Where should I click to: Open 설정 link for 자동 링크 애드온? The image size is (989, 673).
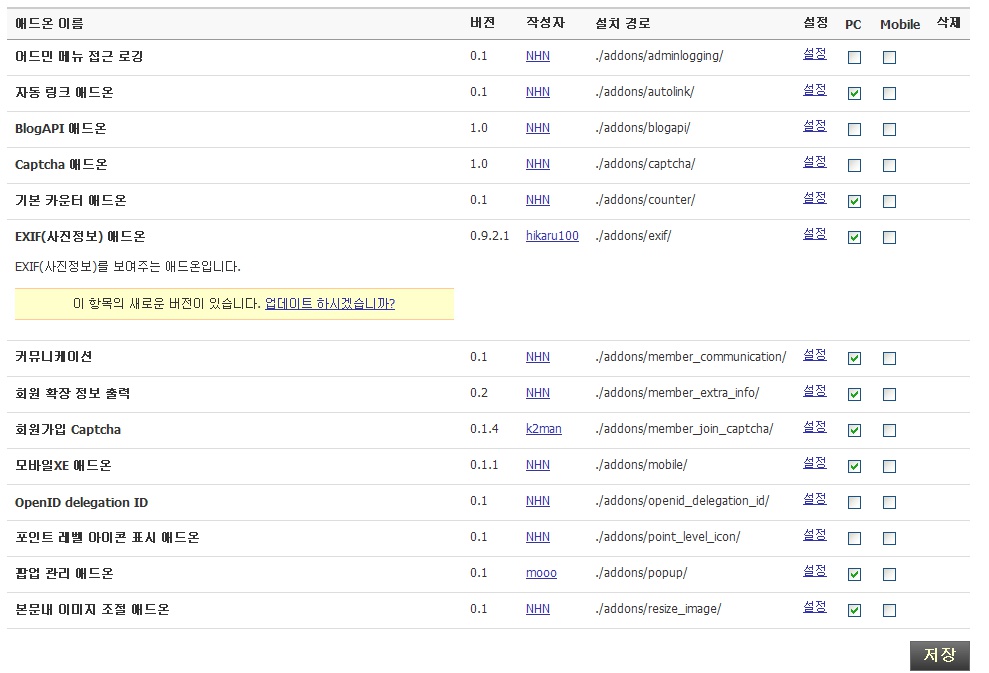pyautogui.click(x=814, y=90)
